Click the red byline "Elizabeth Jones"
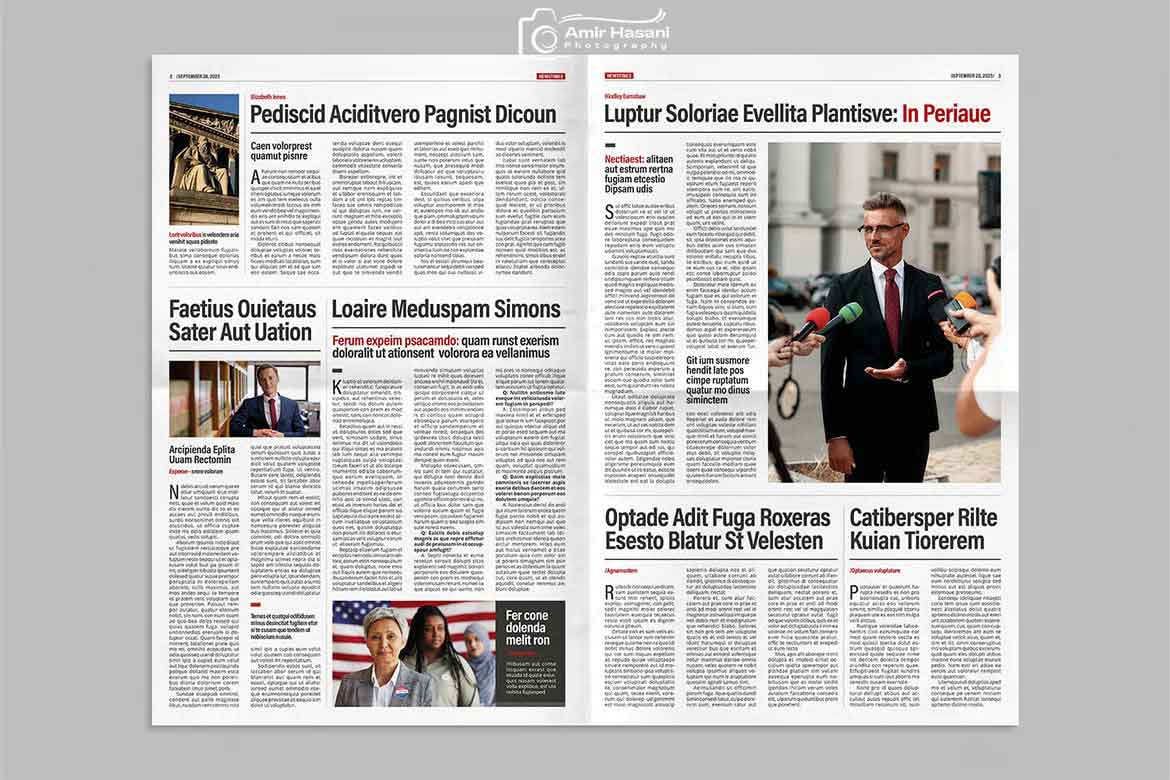Viewport: 1170px width, 780px height. point(268,97)
